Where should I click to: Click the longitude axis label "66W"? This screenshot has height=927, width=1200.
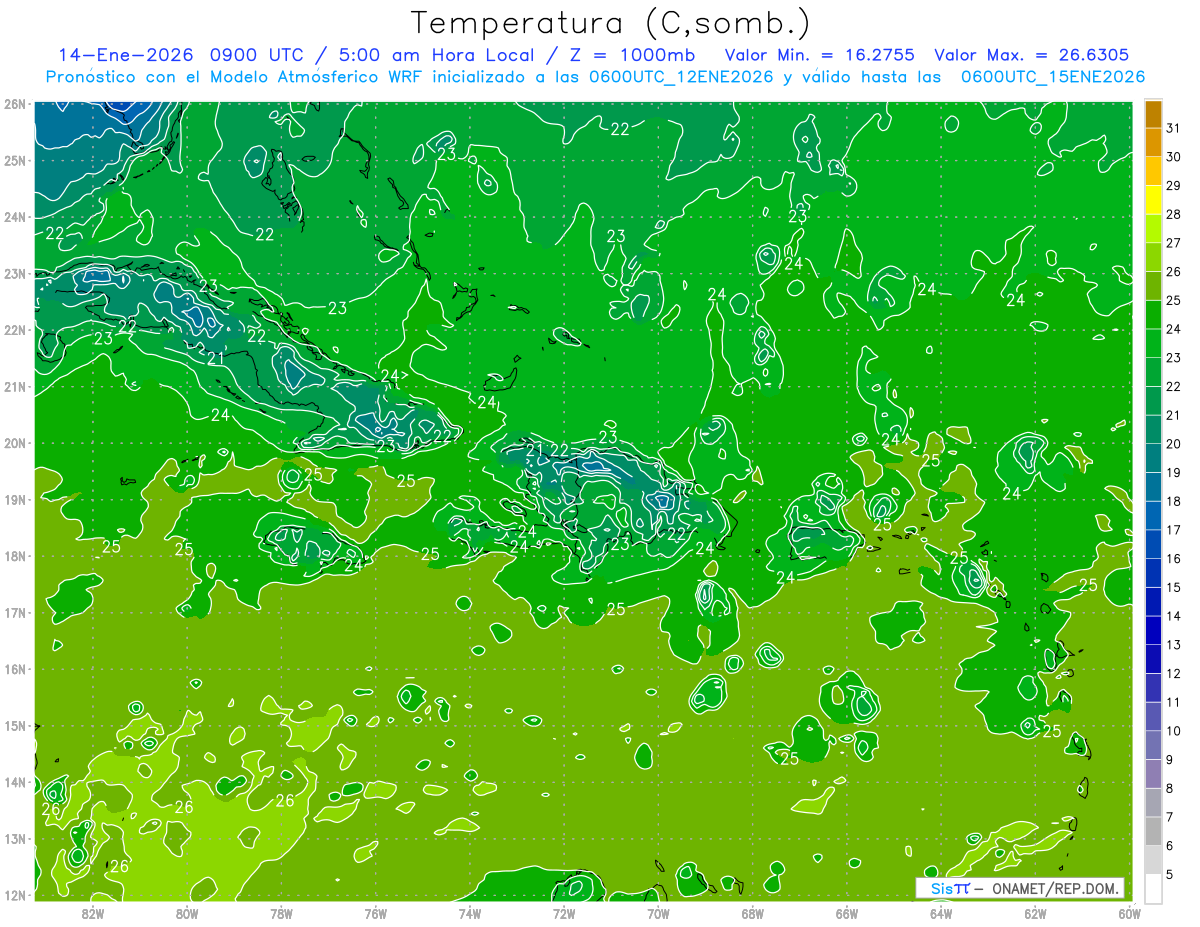click(846, 913)
